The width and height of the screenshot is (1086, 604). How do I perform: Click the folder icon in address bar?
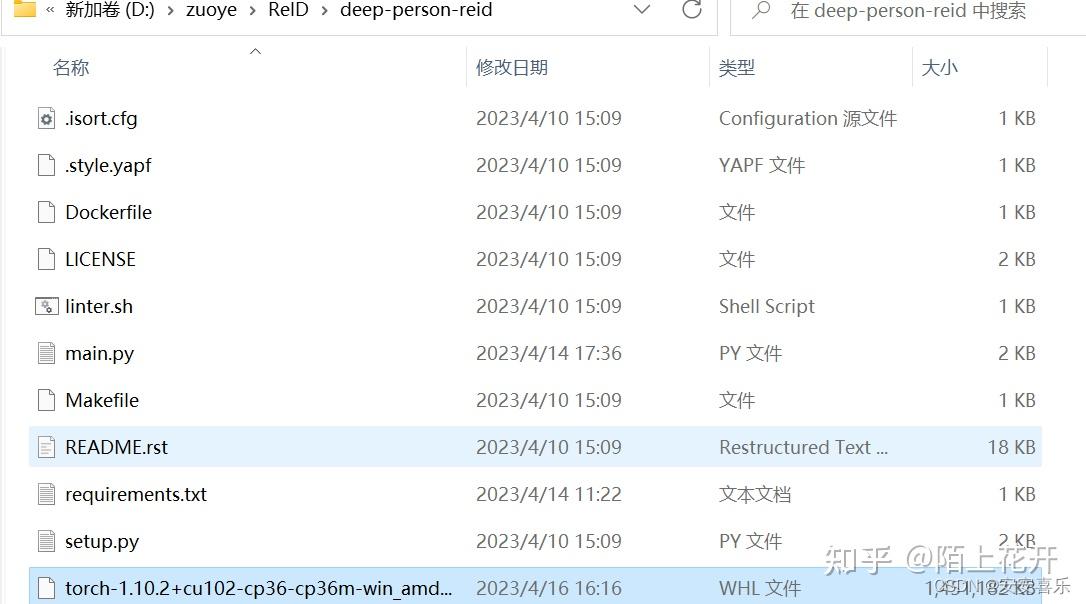[24, 10]
